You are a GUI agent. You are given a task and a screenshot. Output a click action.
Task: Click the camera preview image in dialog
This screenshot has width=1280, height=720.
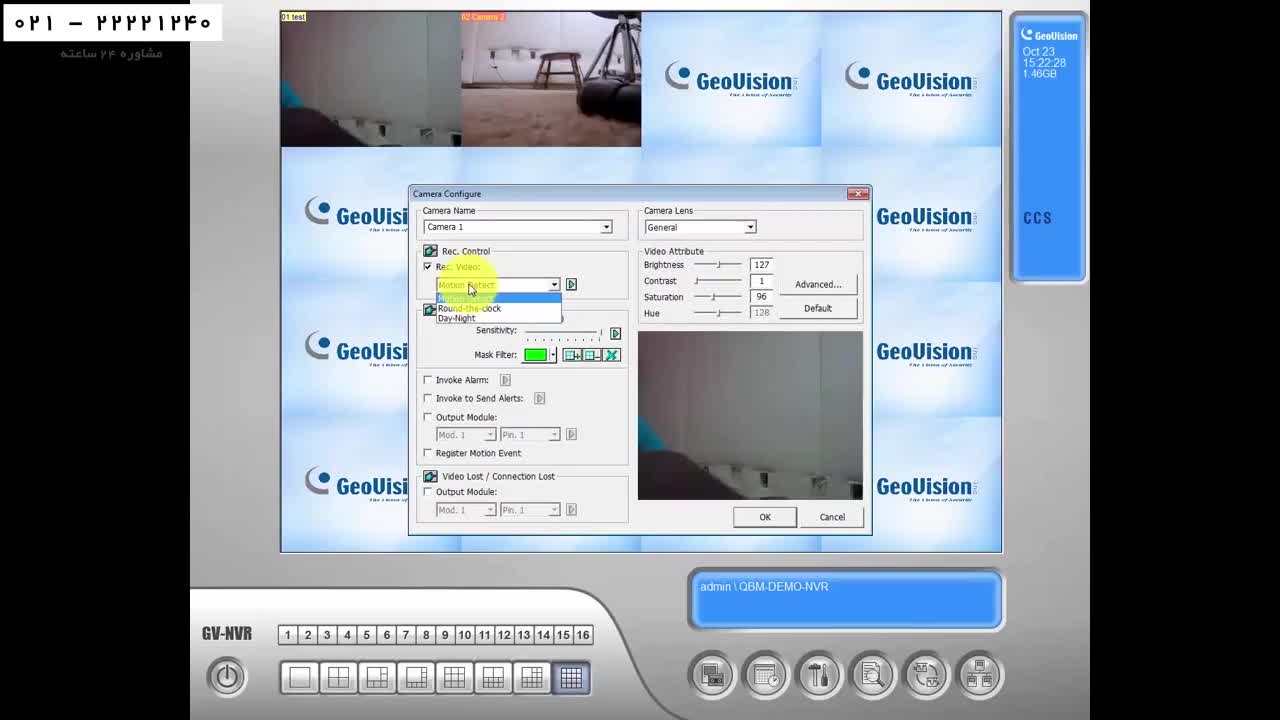click(x=750, y=415)
